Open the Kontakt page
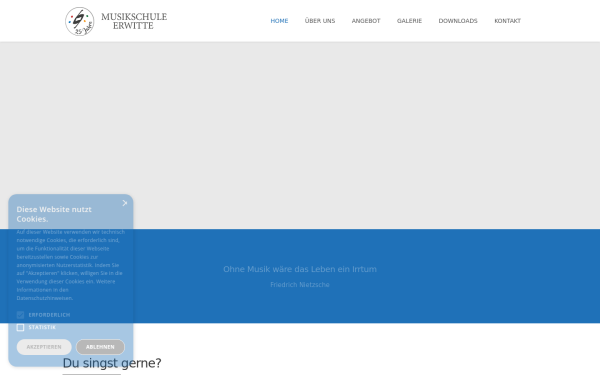The image size is (600, 375). (507, 21)
